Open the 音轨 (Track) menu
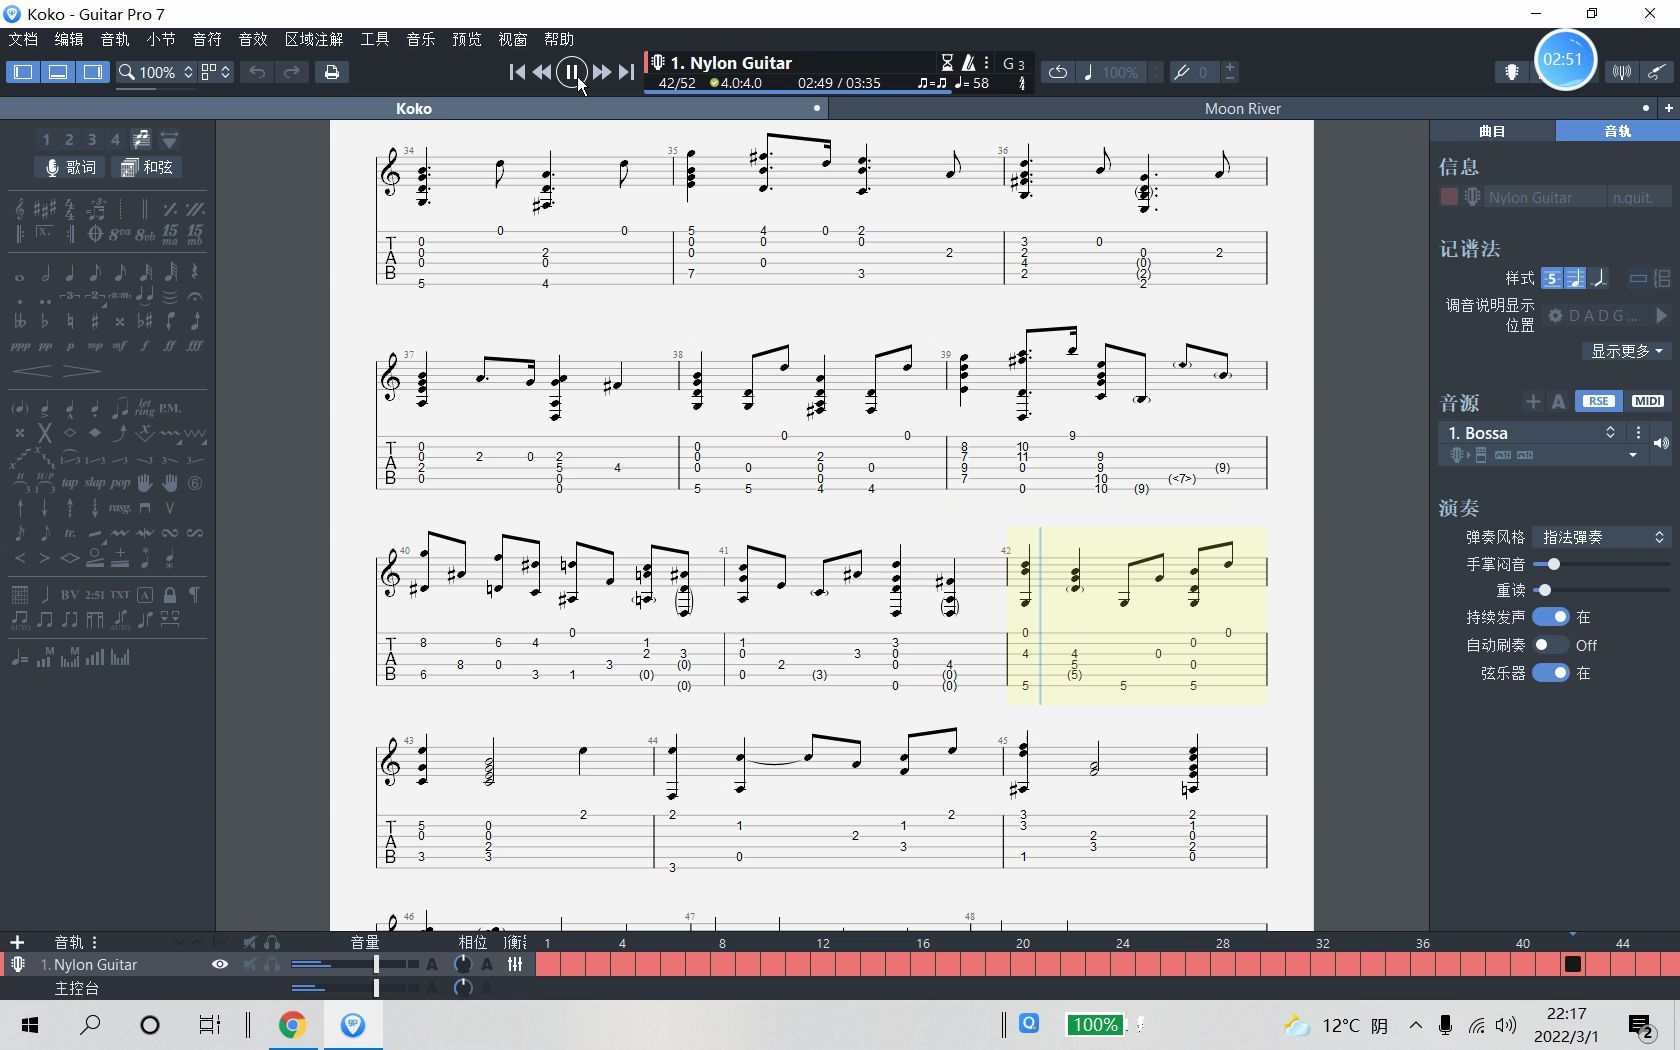1680x1050 pixels. coord(115,39)
